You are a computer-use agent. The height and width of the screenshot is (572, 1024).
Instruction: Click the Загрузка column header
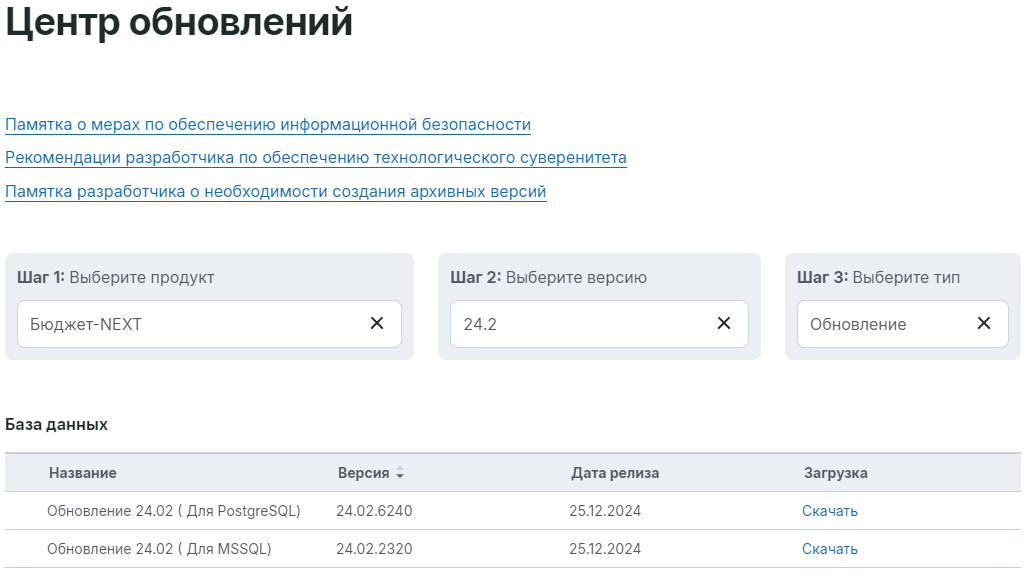(x=836, y=473)
